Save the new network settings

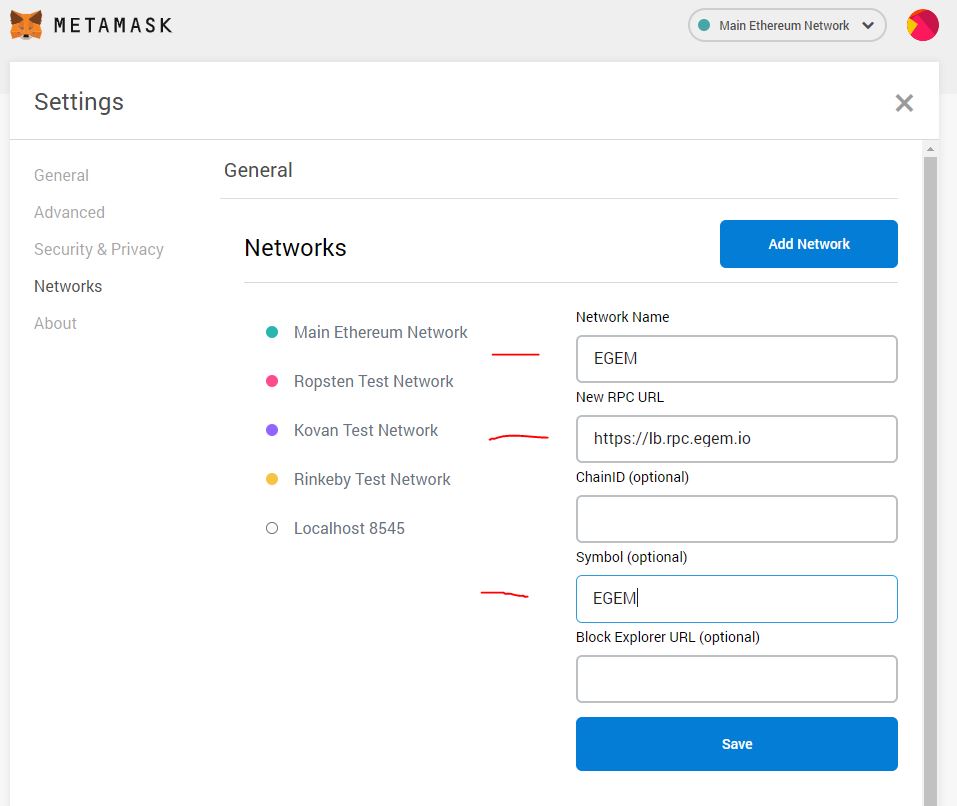737,744
